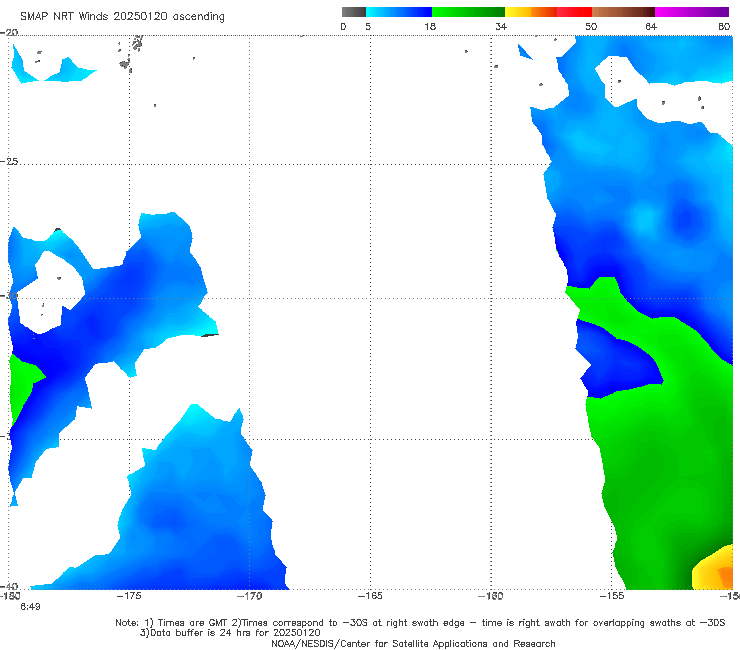
Task: Click the color bar label 50
Action: pos(591,26)
